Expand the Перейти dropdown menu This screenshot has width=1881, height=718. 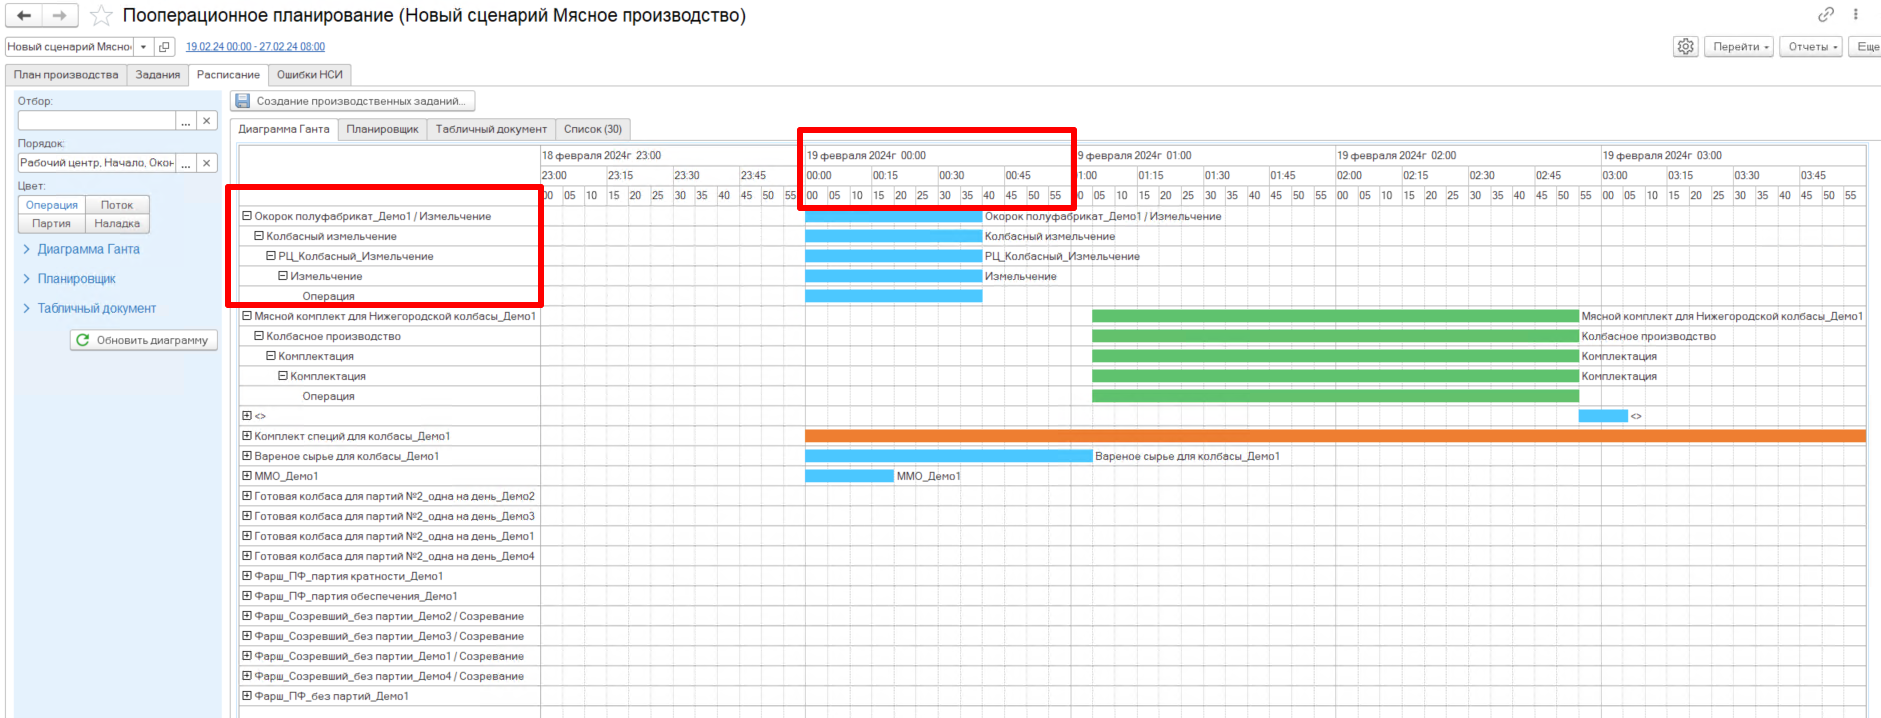point(1740,47)
